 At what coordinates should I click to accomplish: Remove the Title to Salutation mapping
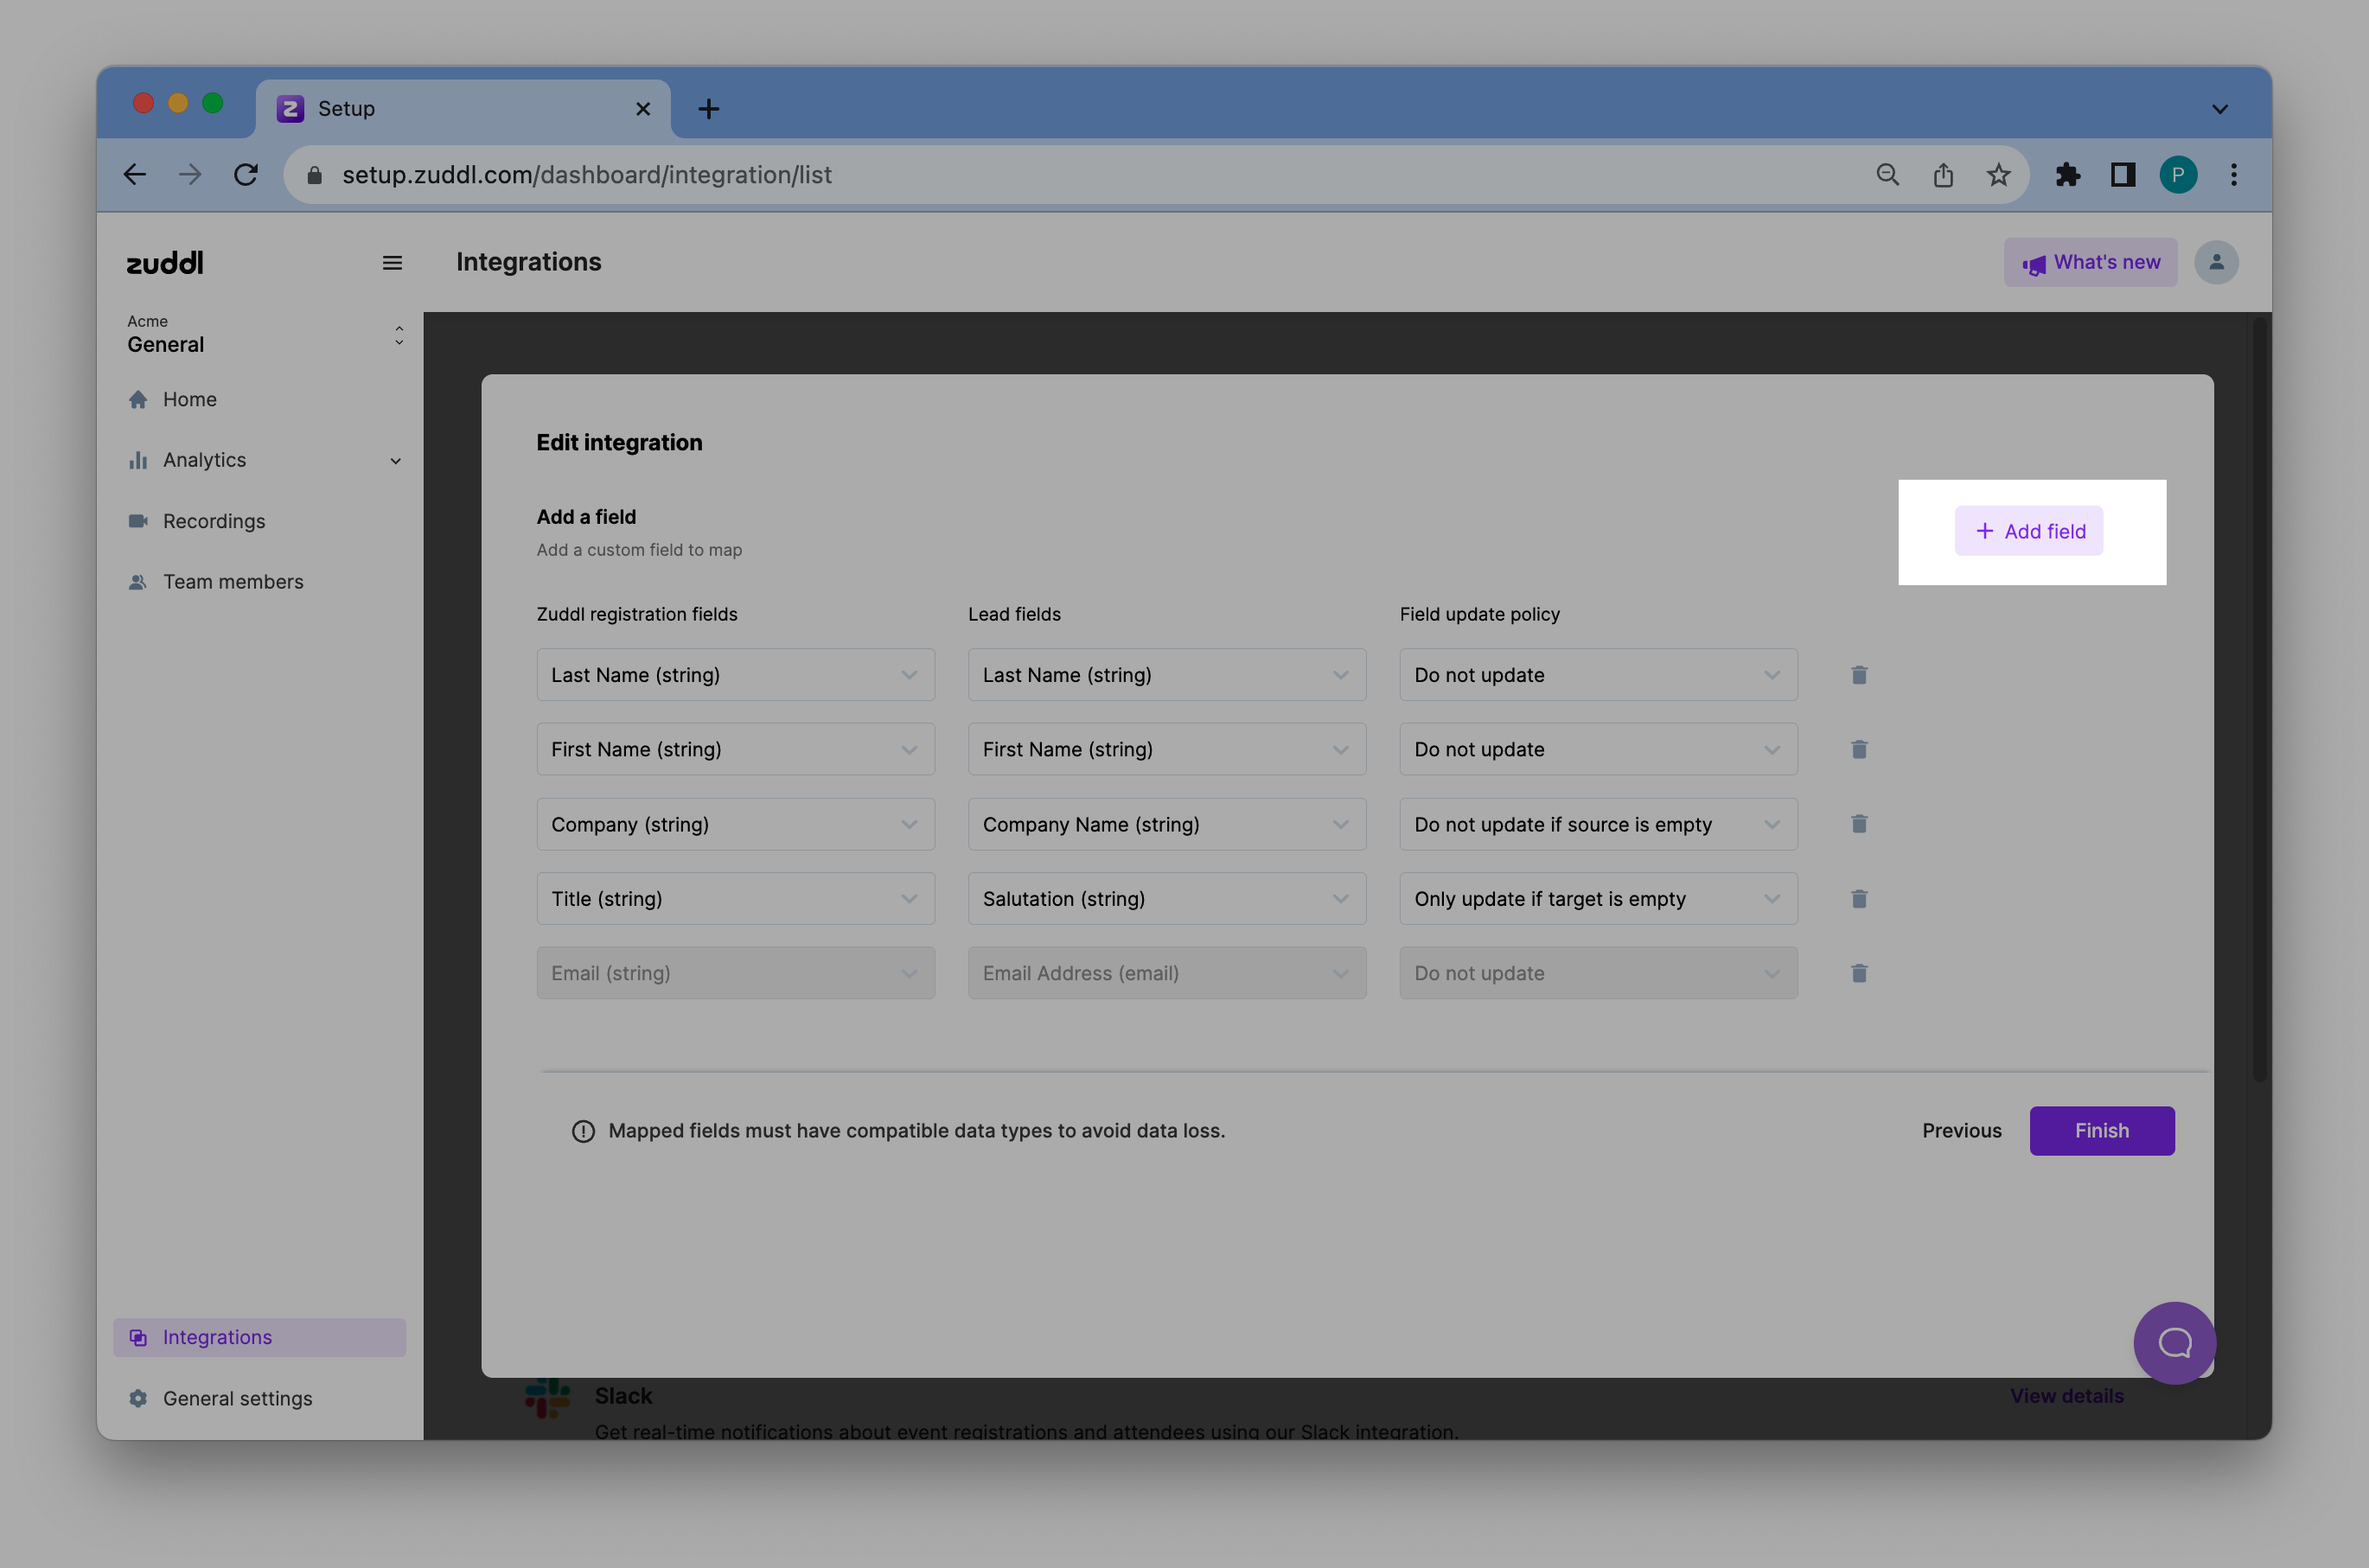pyautogui.click(x=1858, y=899)
